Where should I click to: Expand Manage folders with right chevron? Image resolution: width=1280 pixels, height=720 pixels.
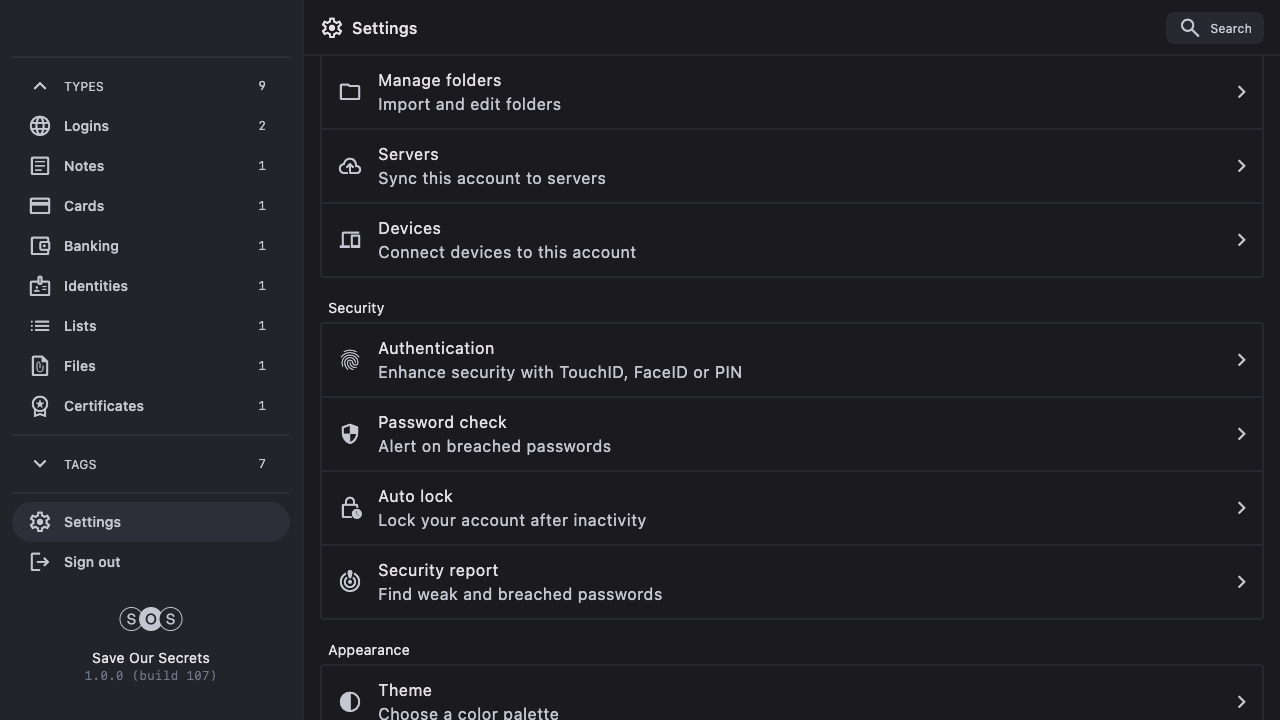(x=1241, y=92)
